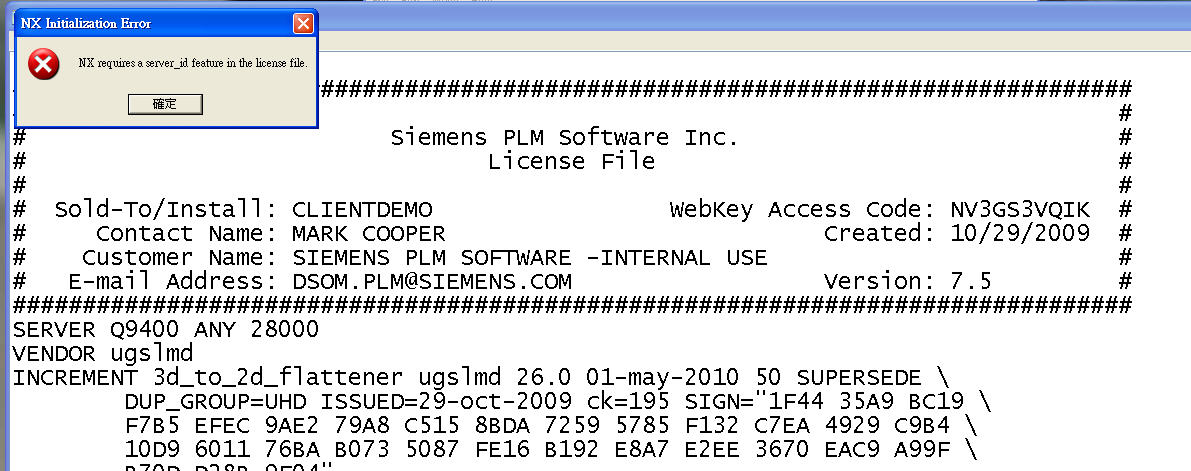
Task: Click the DUP_GROUP=UHD ISSUED=29-oct-2009 line
Action: coord(558,402)
